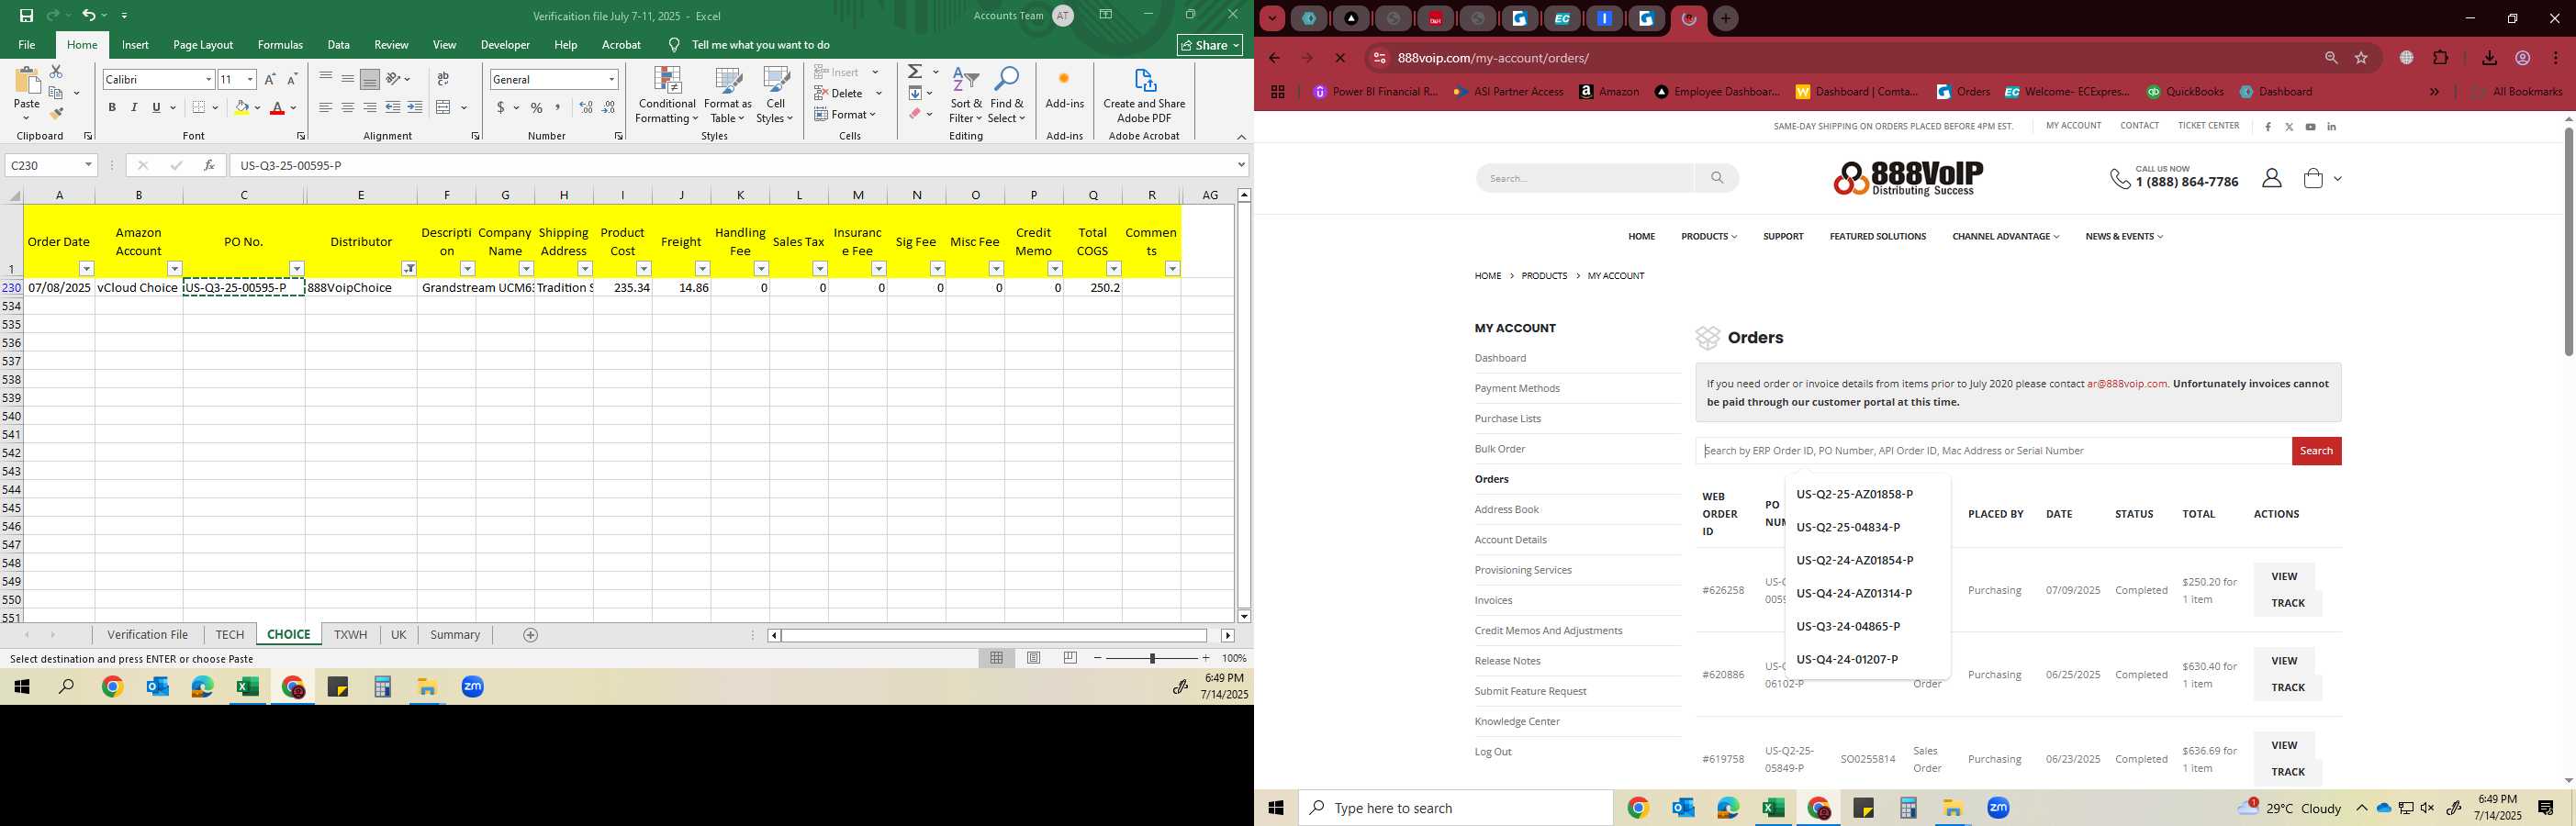This screenshot has height=826, width=2576.
Task: Click the Wrap Text icon
Action: [x=443, y=79]
